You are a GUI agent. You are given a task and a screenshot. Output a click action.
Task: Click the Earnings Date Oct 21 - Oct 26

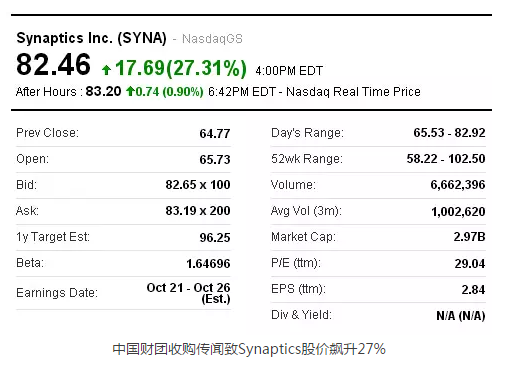[188, 287]
